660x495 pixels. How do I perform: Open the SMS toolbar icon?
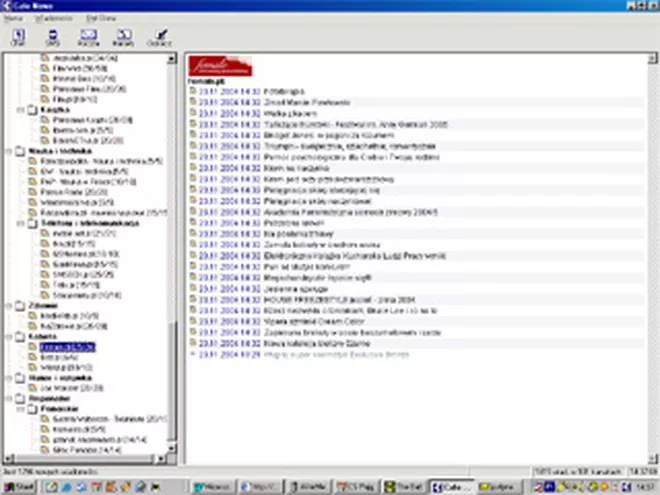tap(52, 37)
